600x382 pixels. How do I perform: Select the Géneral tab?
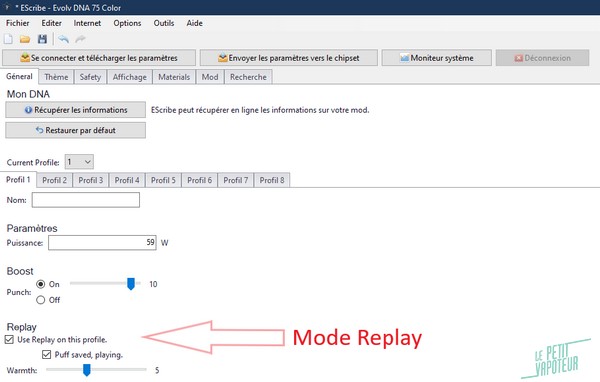pyautogui.click(x=19, y=76)
